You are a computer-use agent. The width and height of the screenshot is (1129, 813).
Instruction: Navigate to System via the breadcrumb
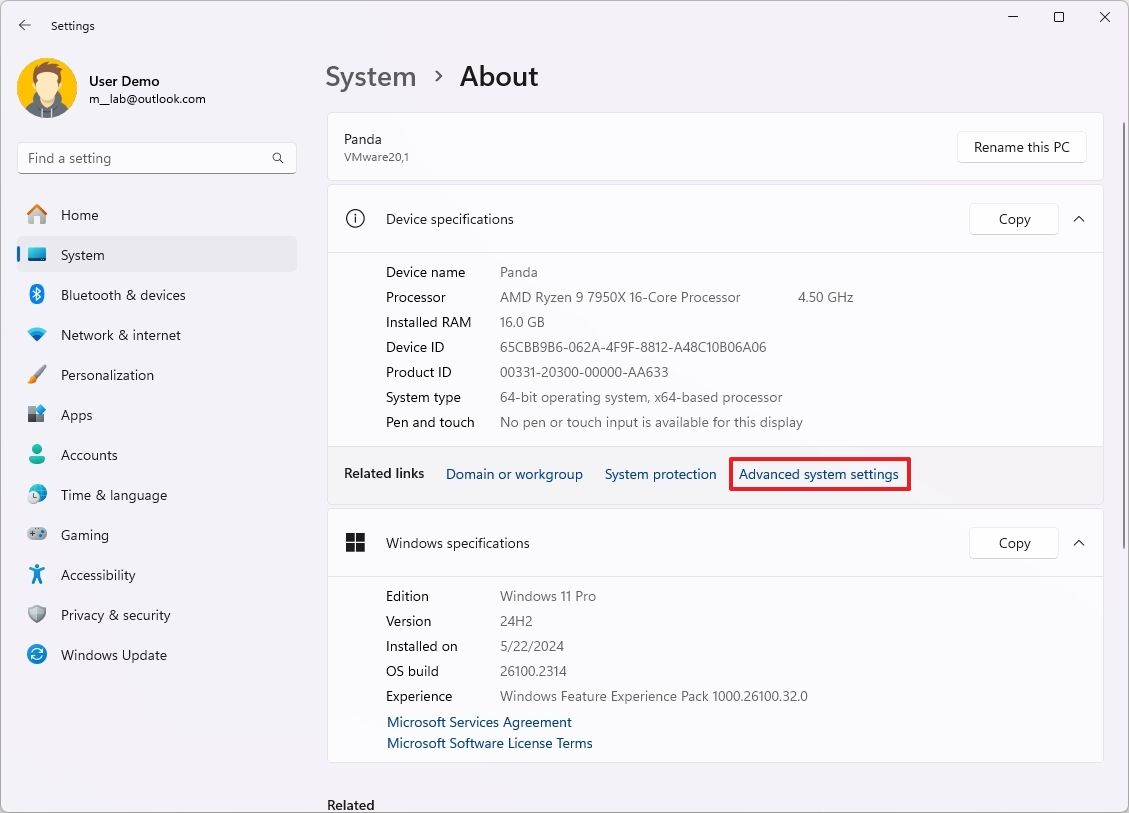click(371, 76)
